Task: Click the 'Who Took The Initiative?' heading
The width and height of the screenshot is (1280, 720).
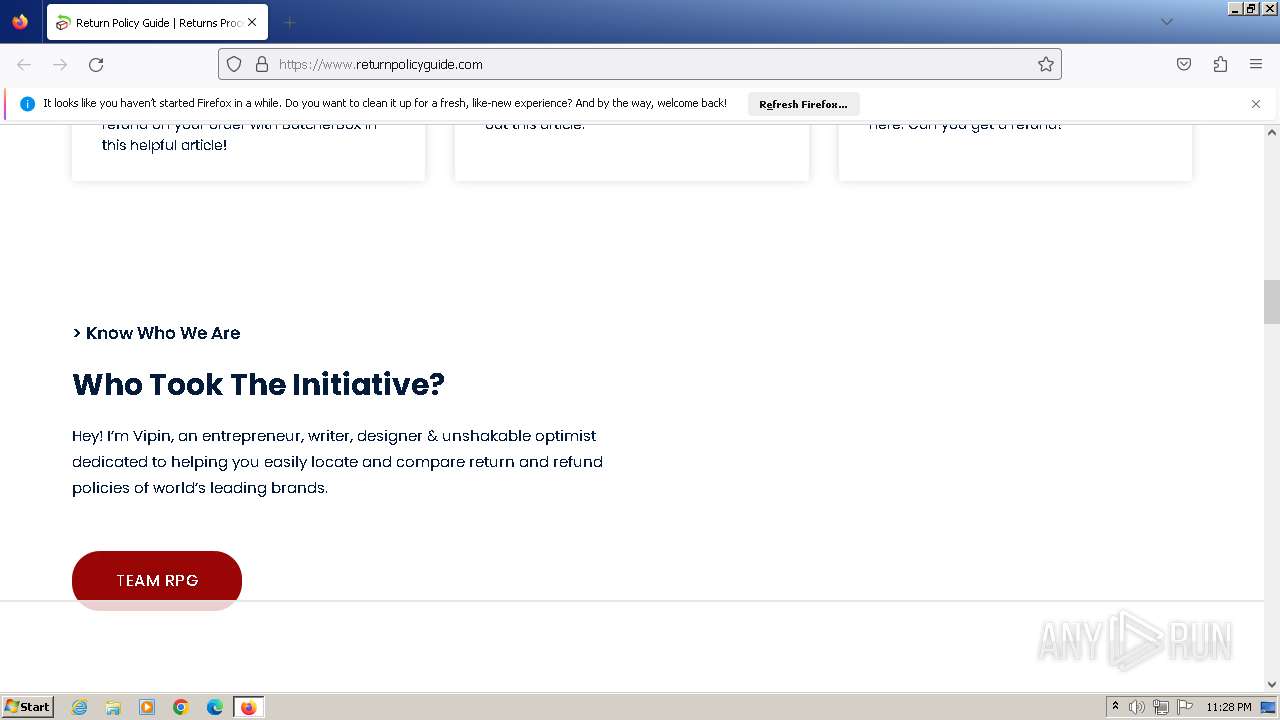Action: [258, 384]
